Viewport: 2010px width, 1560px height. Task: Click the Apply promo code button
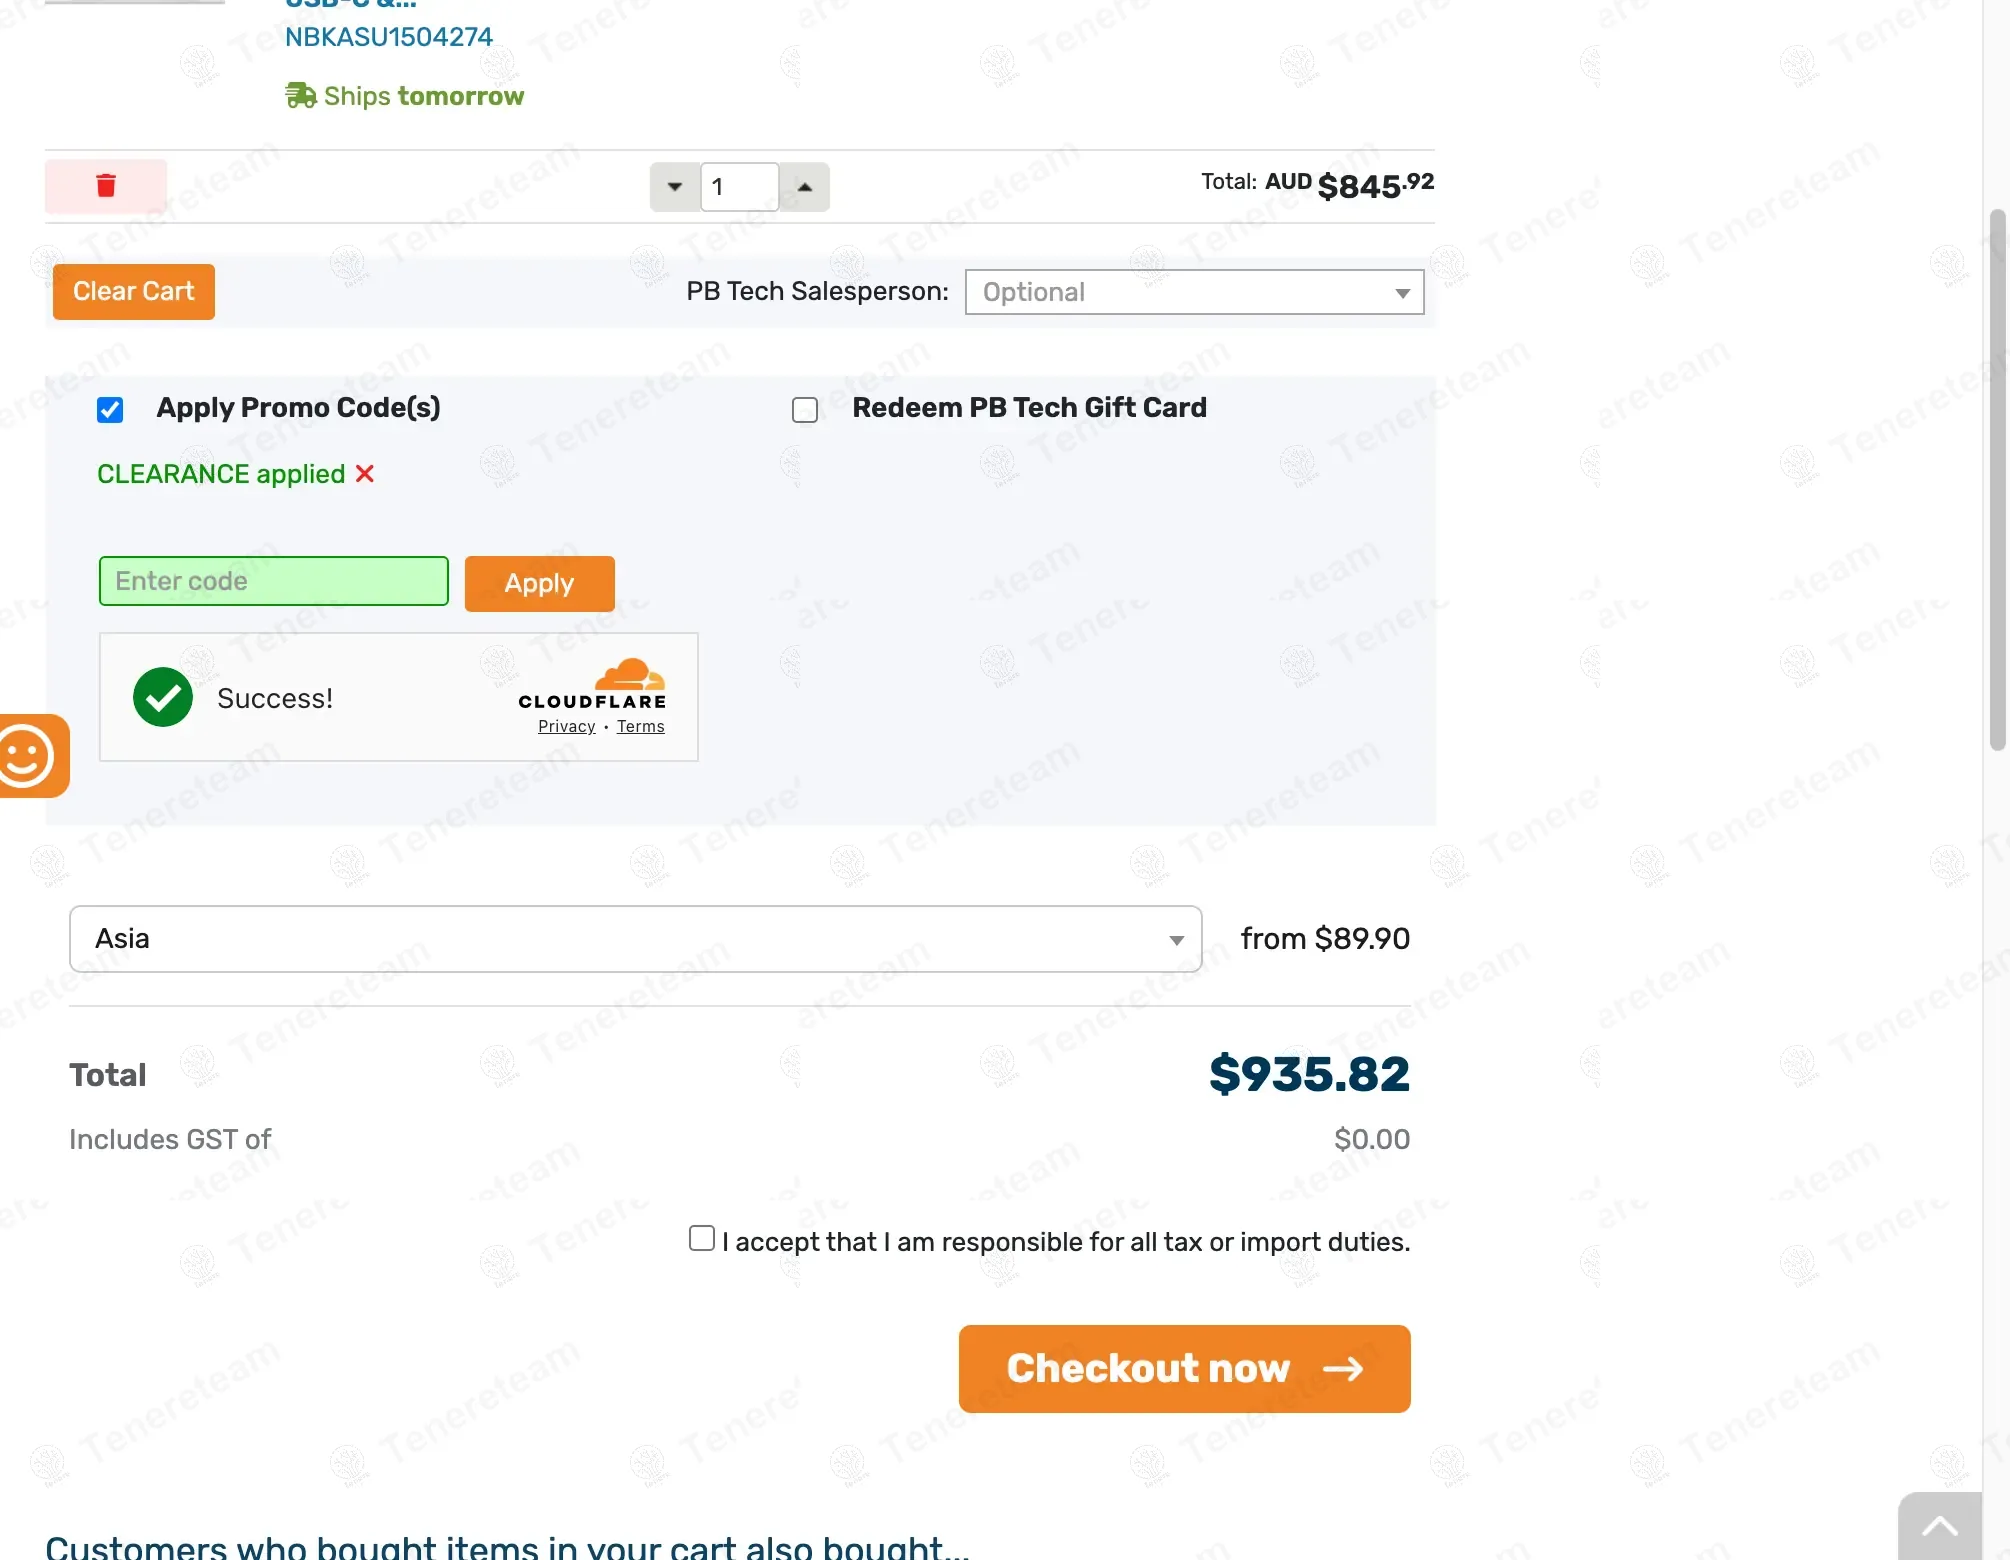(539, 583)
